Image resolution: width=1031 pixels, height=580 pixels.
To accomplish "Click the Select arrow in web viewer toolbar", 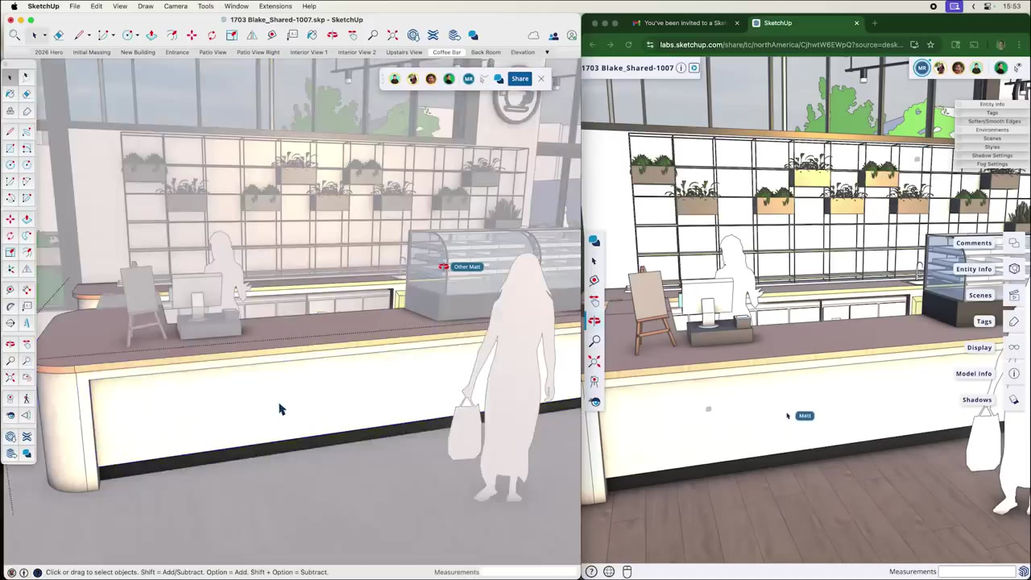I will point(594,261).
